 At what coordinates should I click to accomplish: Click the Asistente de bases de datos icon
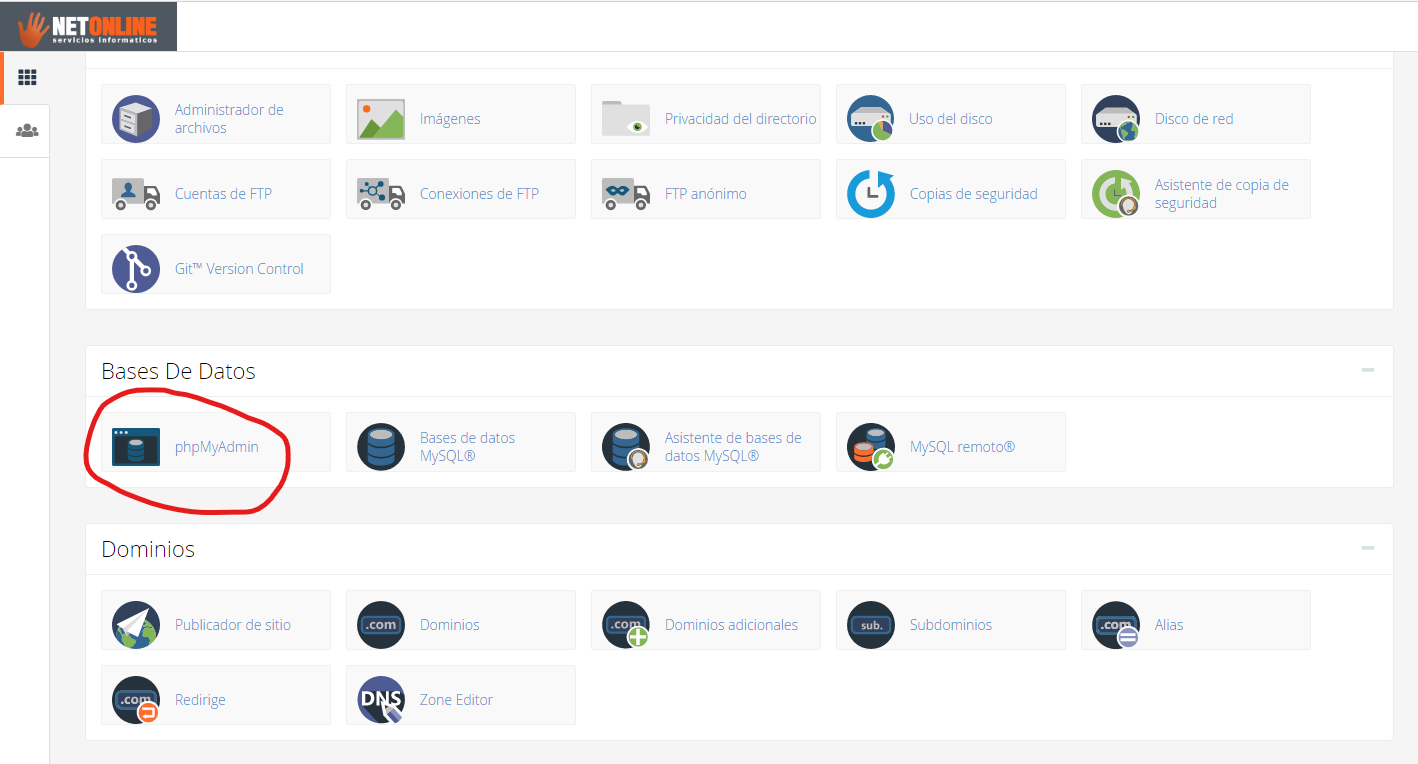[x=626, y=447]
